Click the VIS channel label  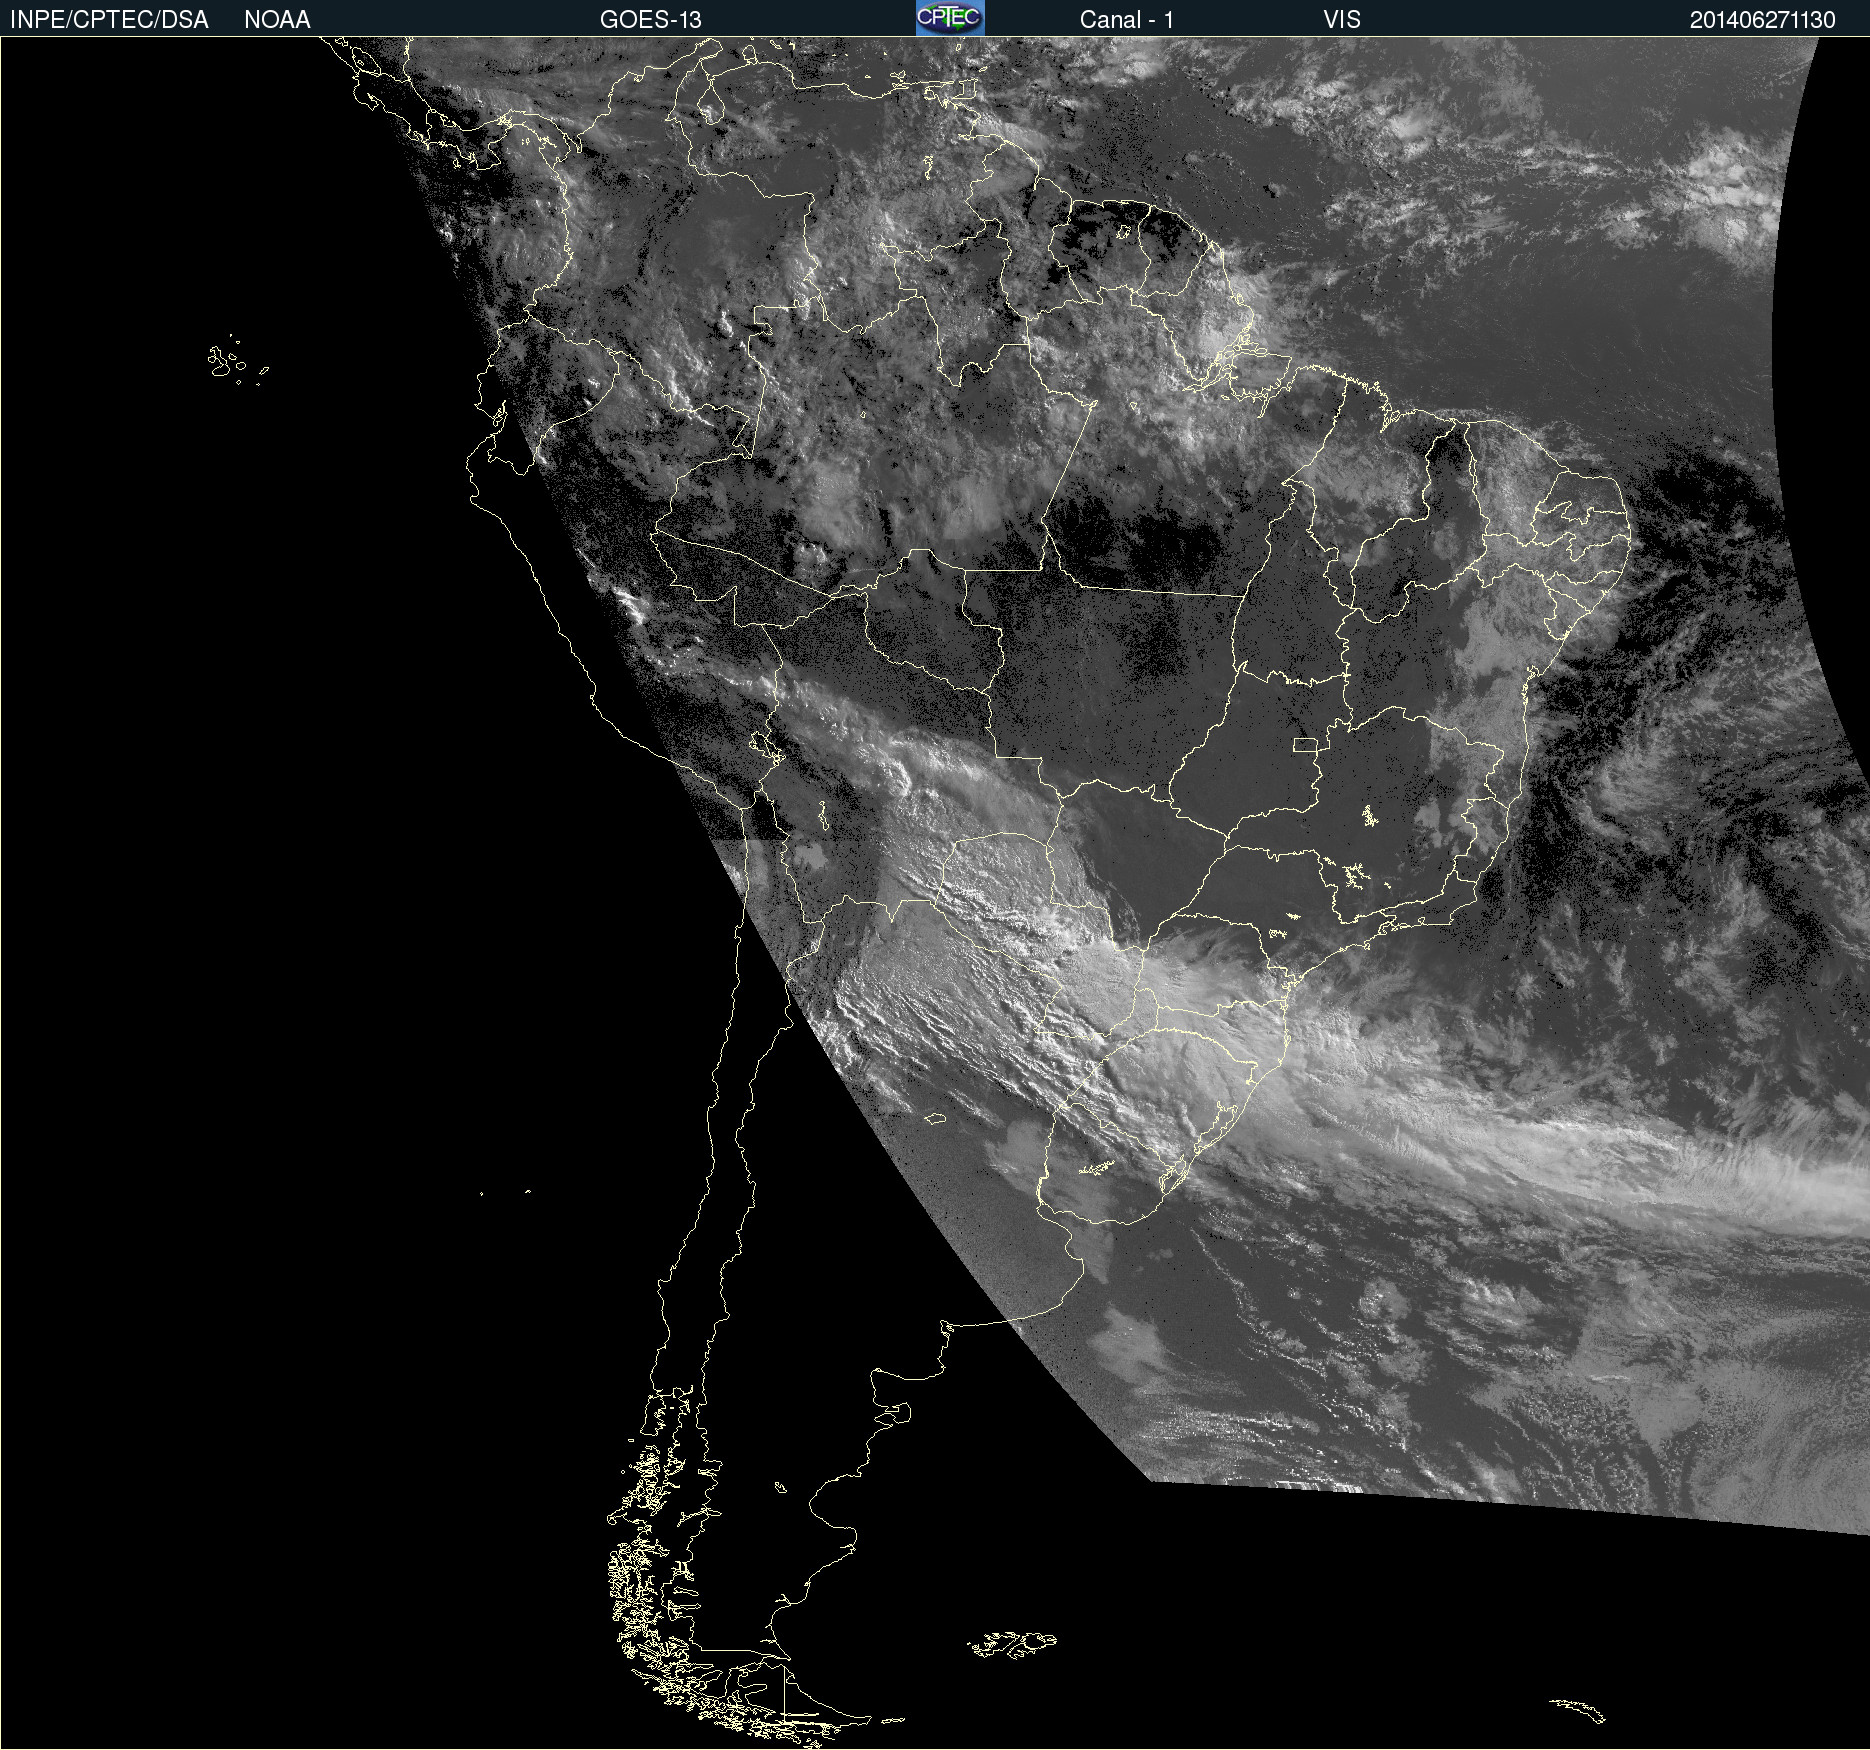click(x=1342, y=20)
